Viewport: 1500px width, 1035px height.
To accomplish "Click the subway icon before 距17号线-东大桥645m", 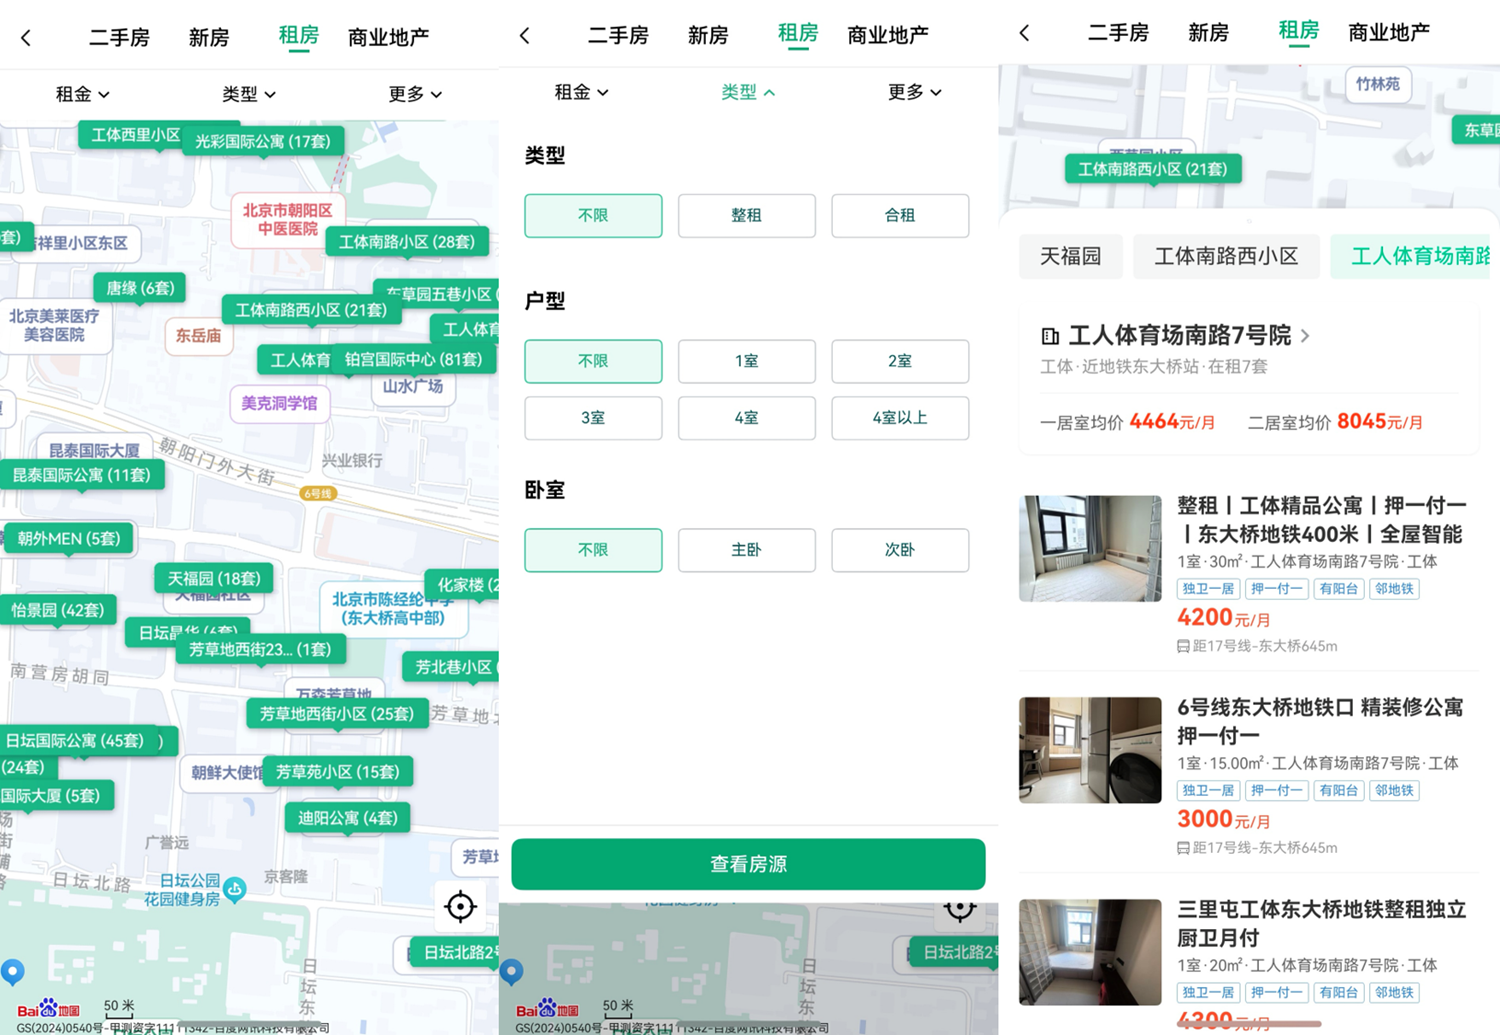I will [x=1182, y=646].
